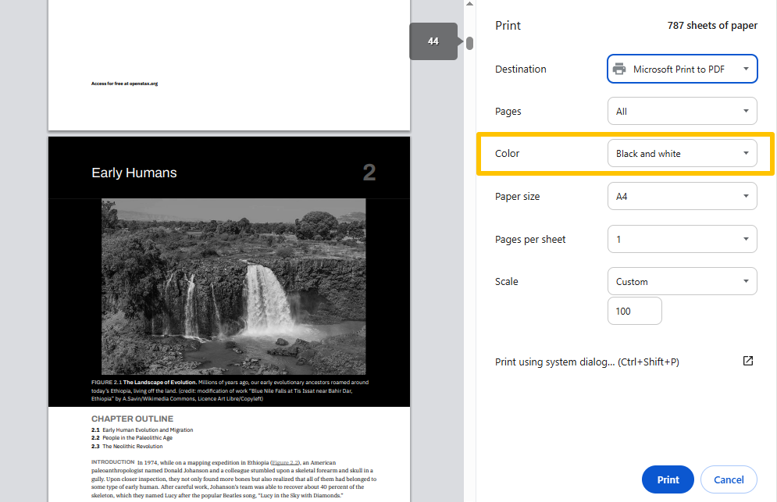Click the Cancel button
The image size is (777, 502).
(x=728, y=479)
